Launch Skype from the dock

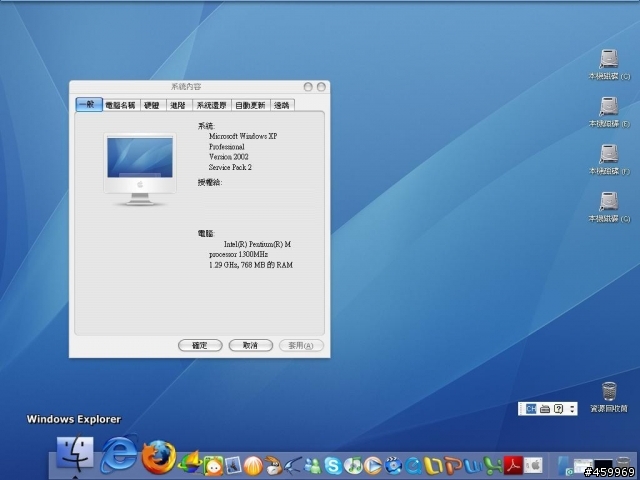[x=333, y=466]
